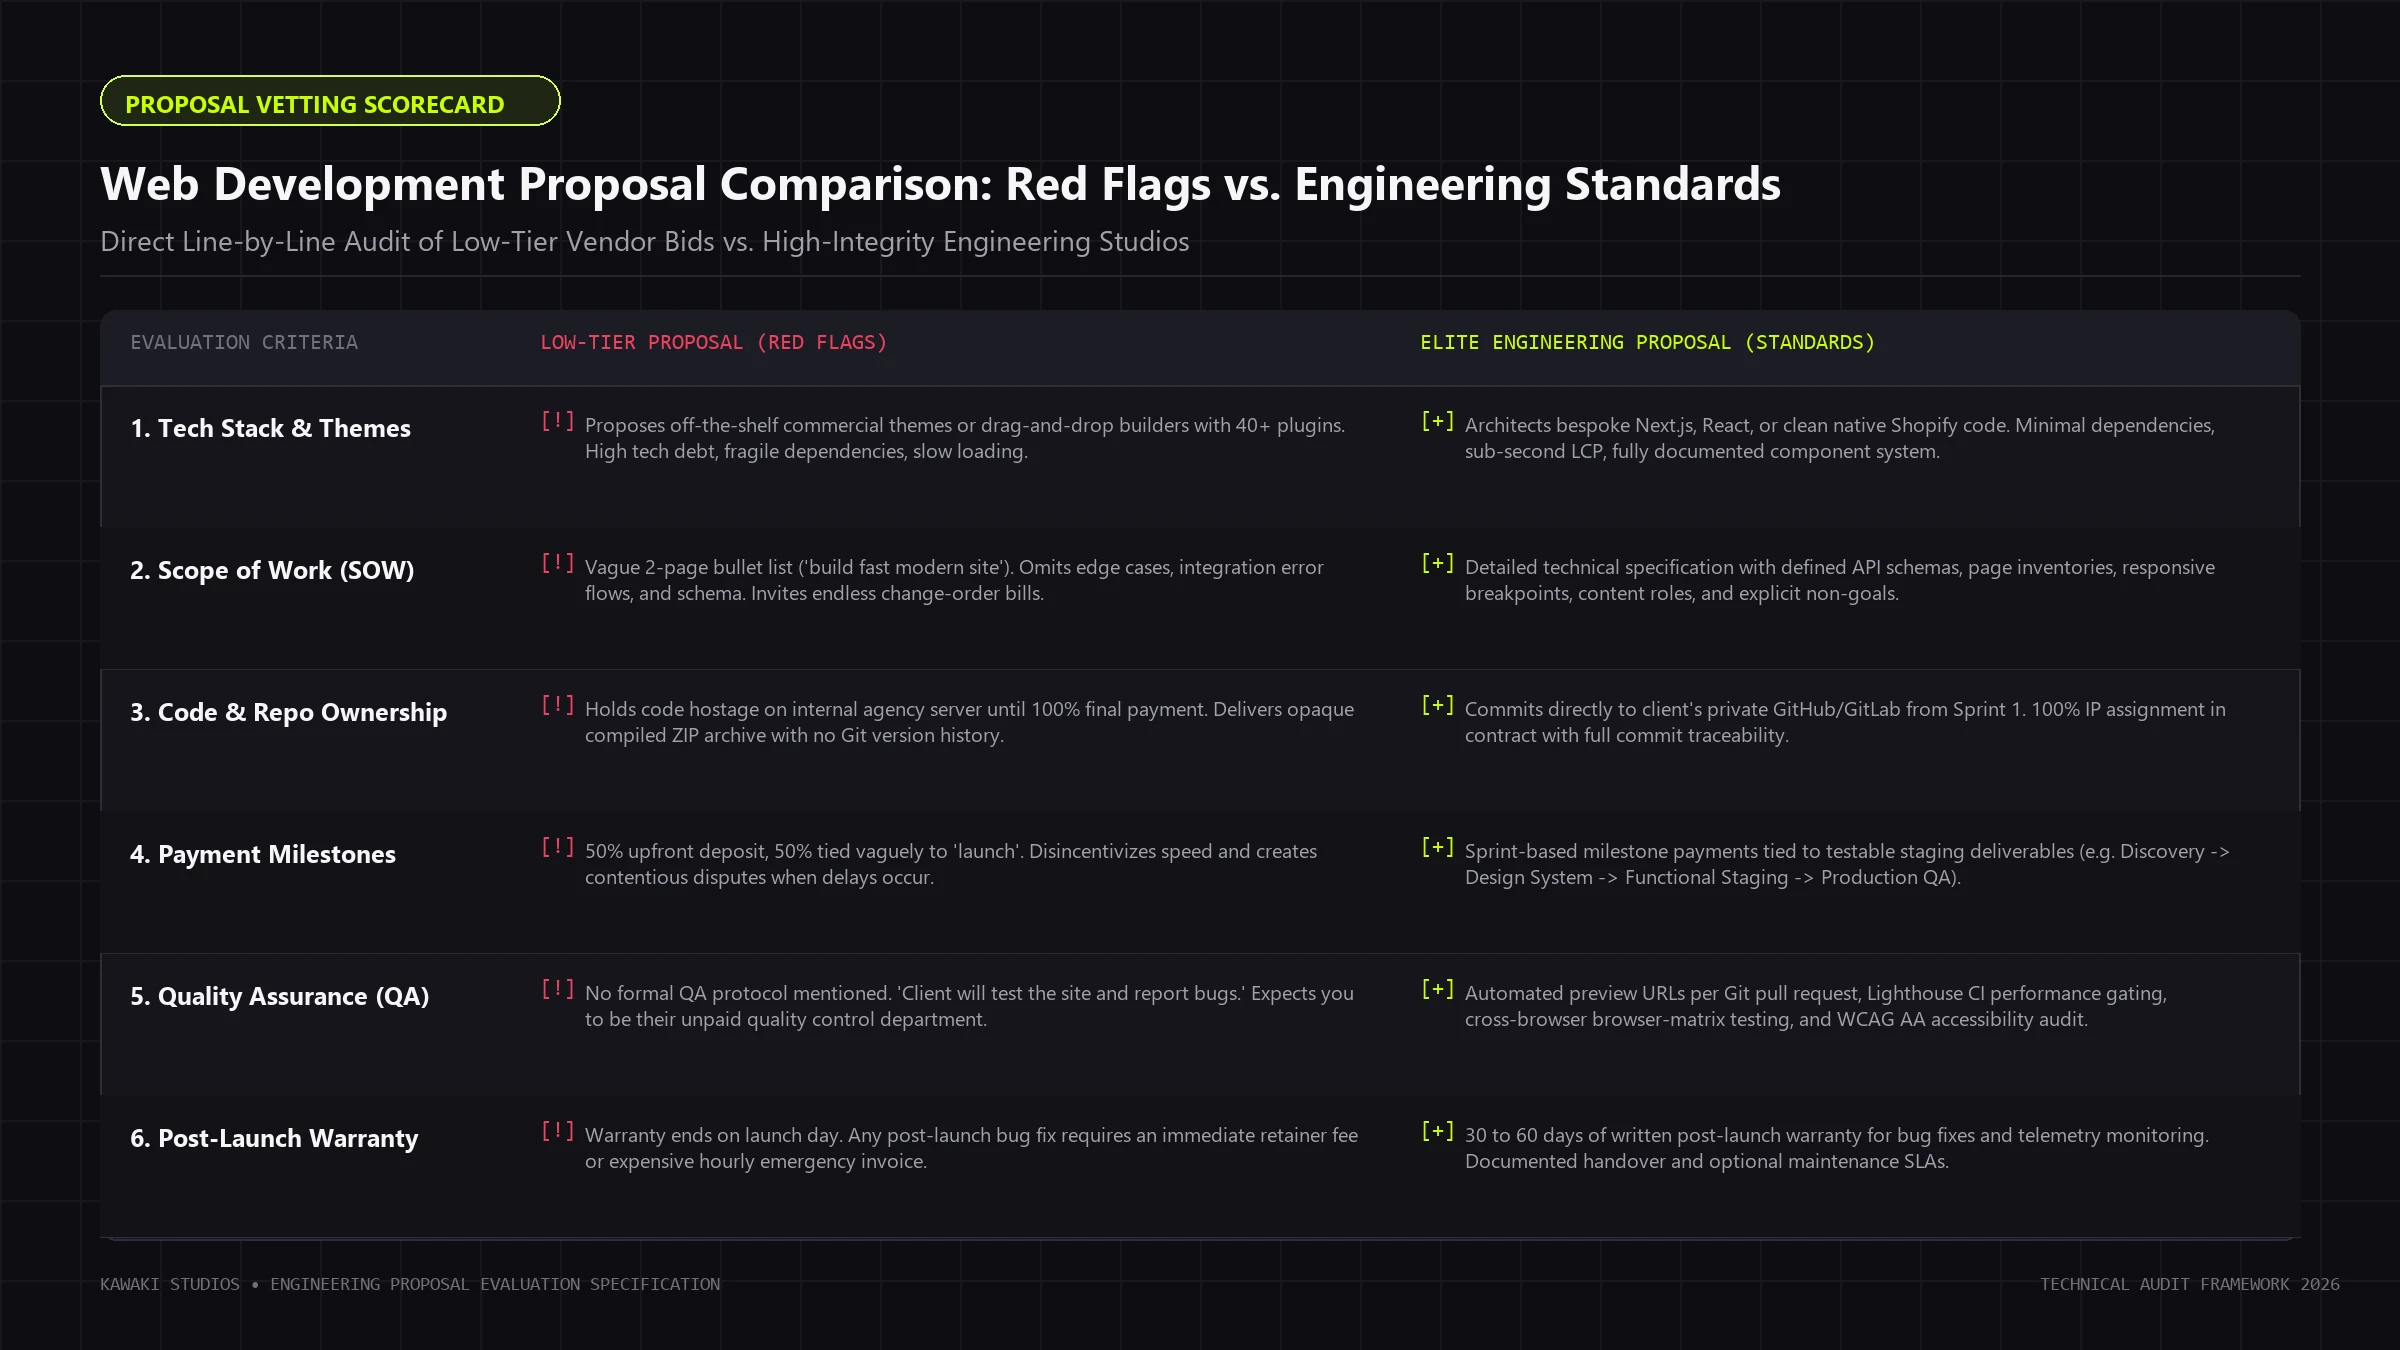
Task: Click the red flag marker in the Tech Stack row
Action: pos(557,421)
